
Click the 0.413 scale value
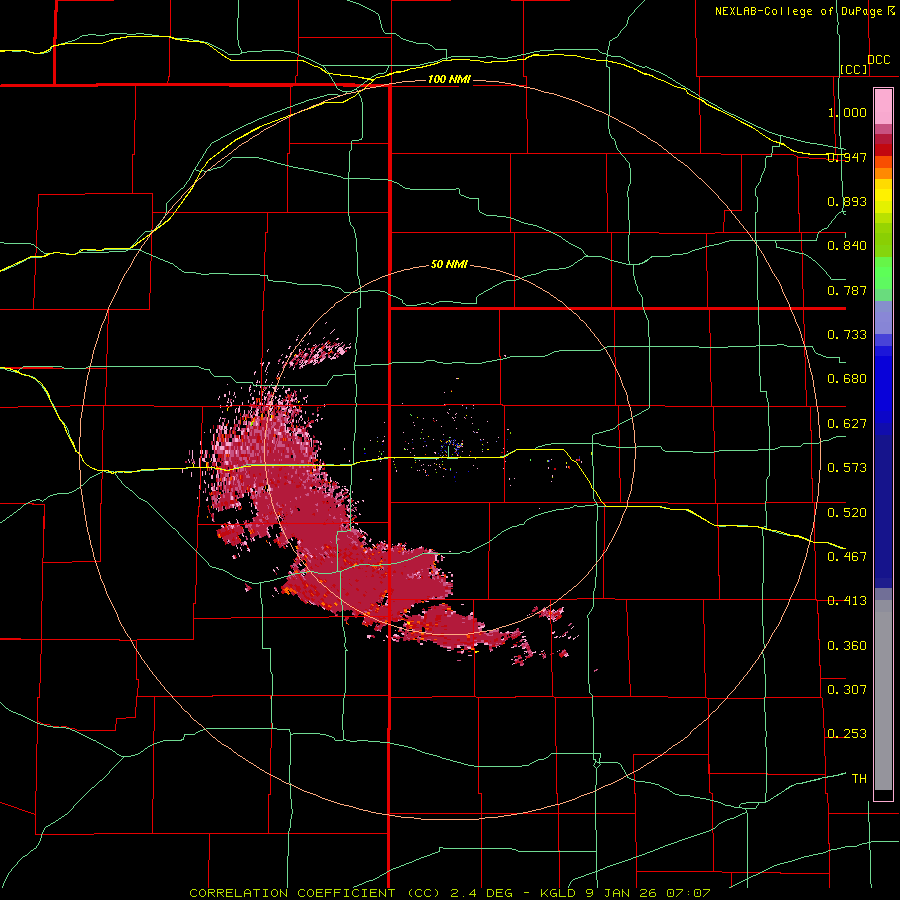coord(847,601)
